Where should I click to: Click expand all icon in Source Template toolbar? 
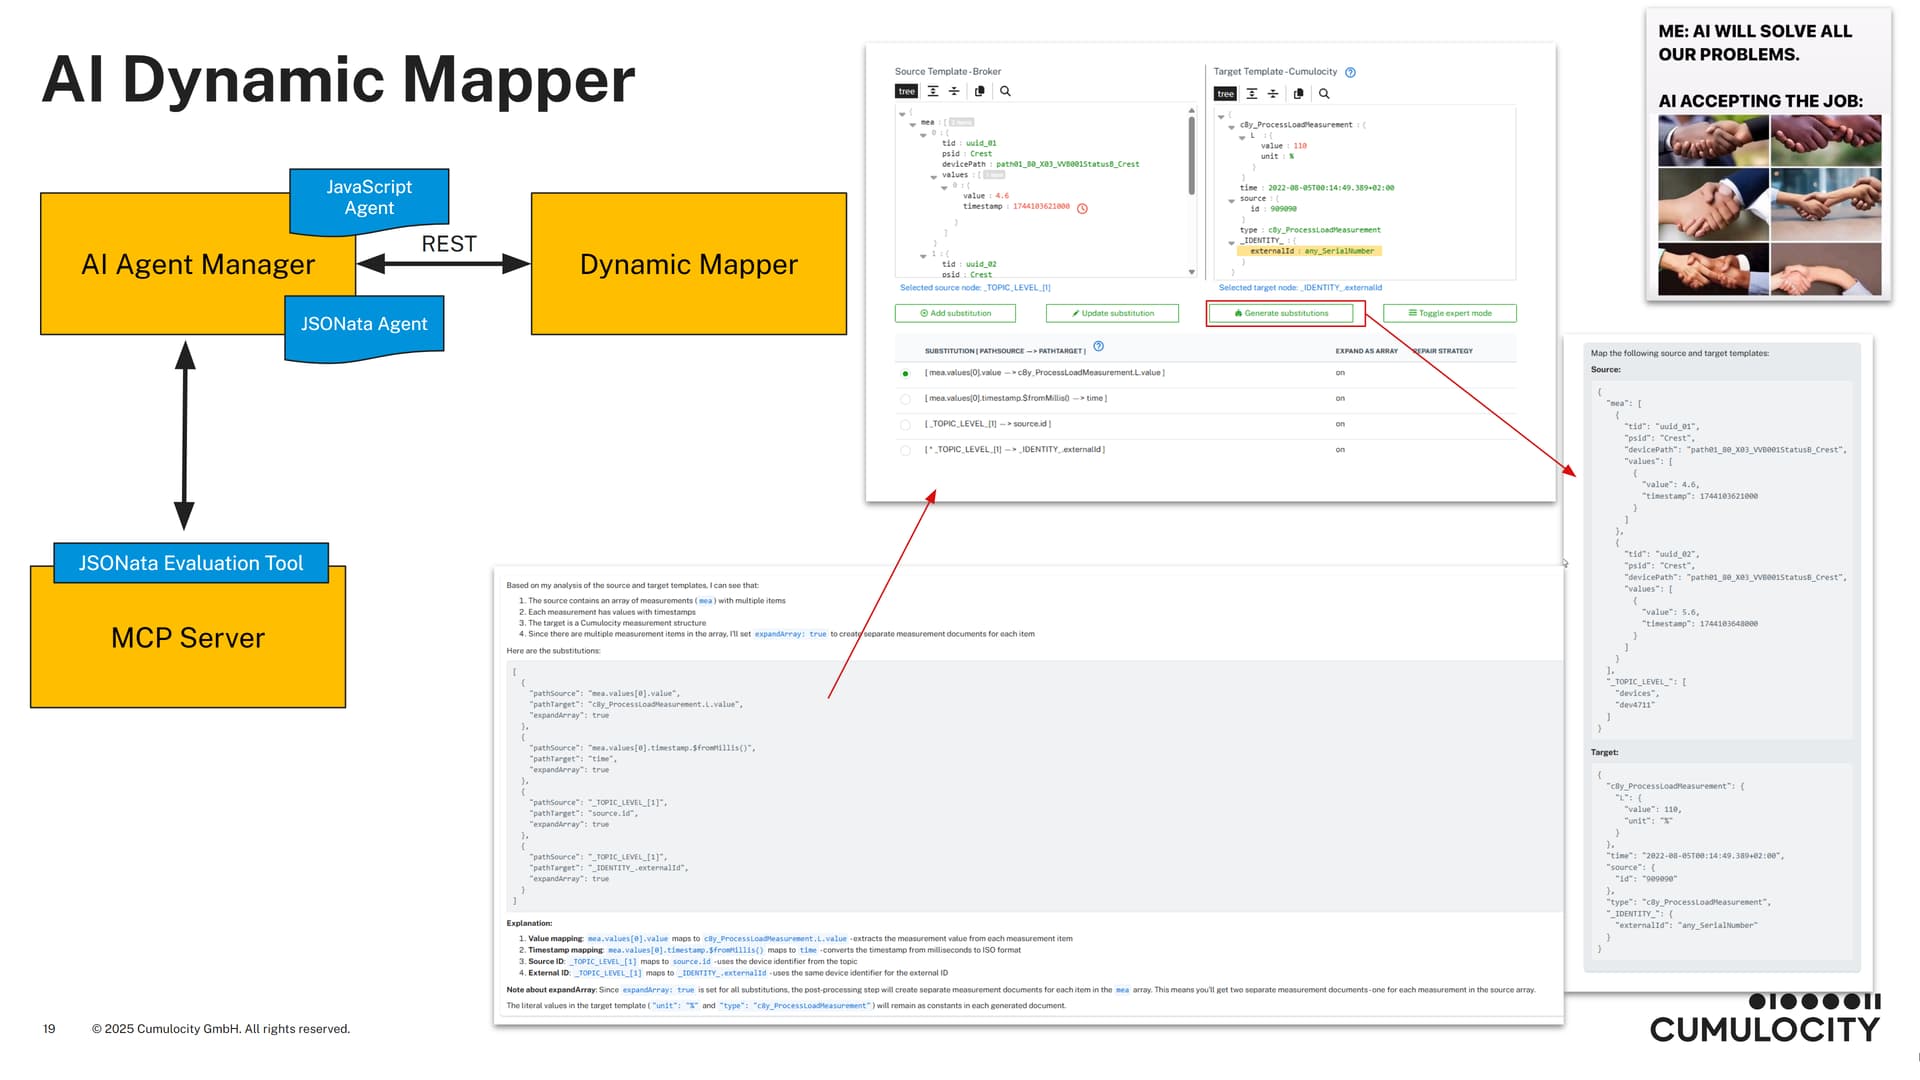pos(933,91)
